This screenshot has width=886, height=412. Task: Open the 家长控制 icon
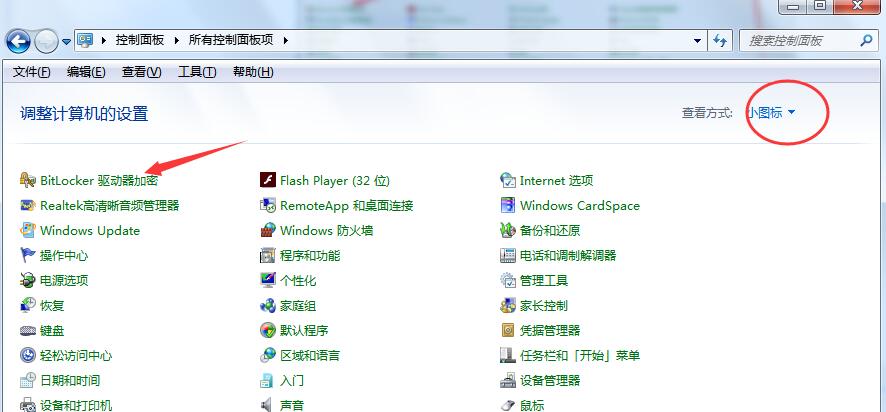508,306
